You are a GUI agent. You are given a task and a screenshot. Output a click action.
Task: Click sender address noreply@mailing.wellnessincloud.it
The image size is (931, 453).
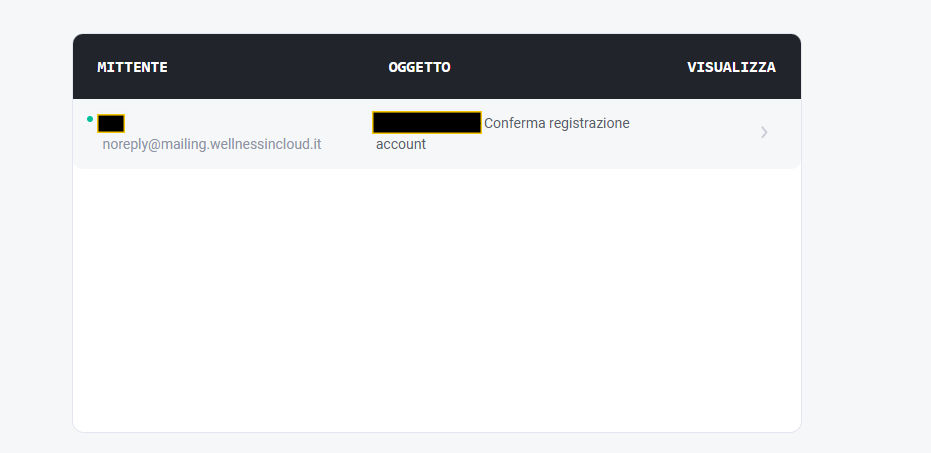(212, 144)
